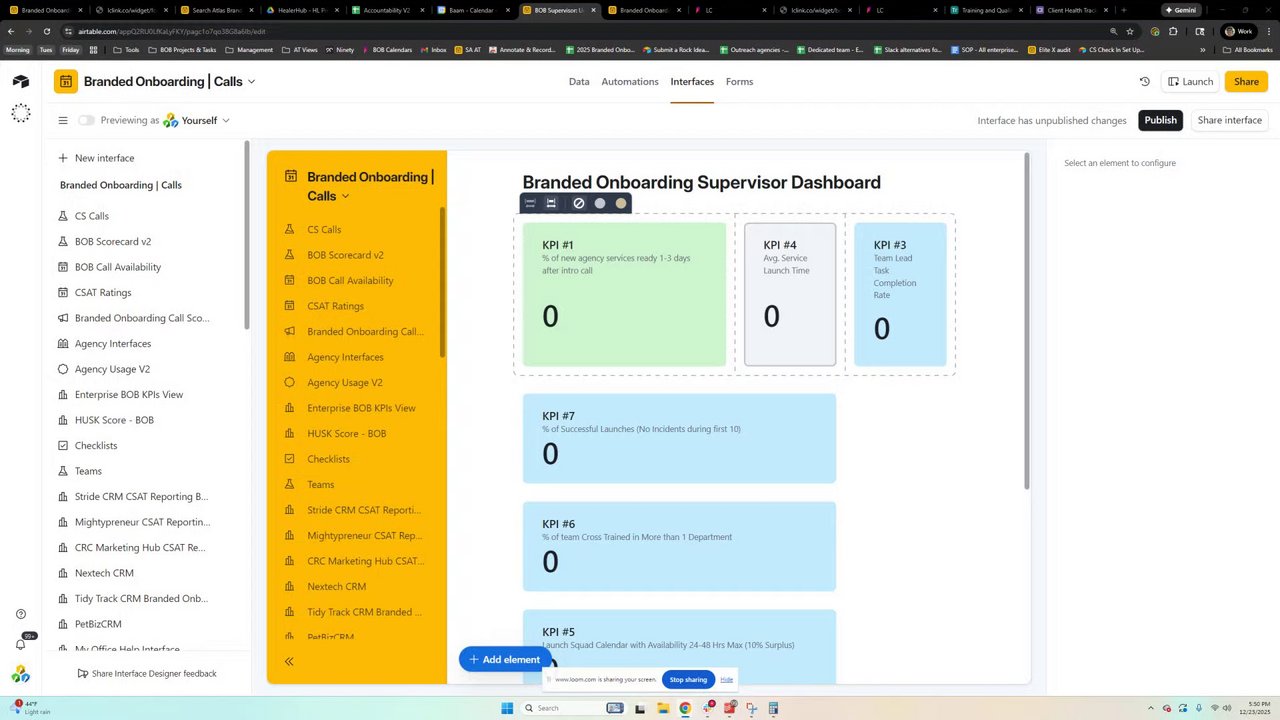
Task: Bookmark this page with the star icon
Action: pos(1130,31)
